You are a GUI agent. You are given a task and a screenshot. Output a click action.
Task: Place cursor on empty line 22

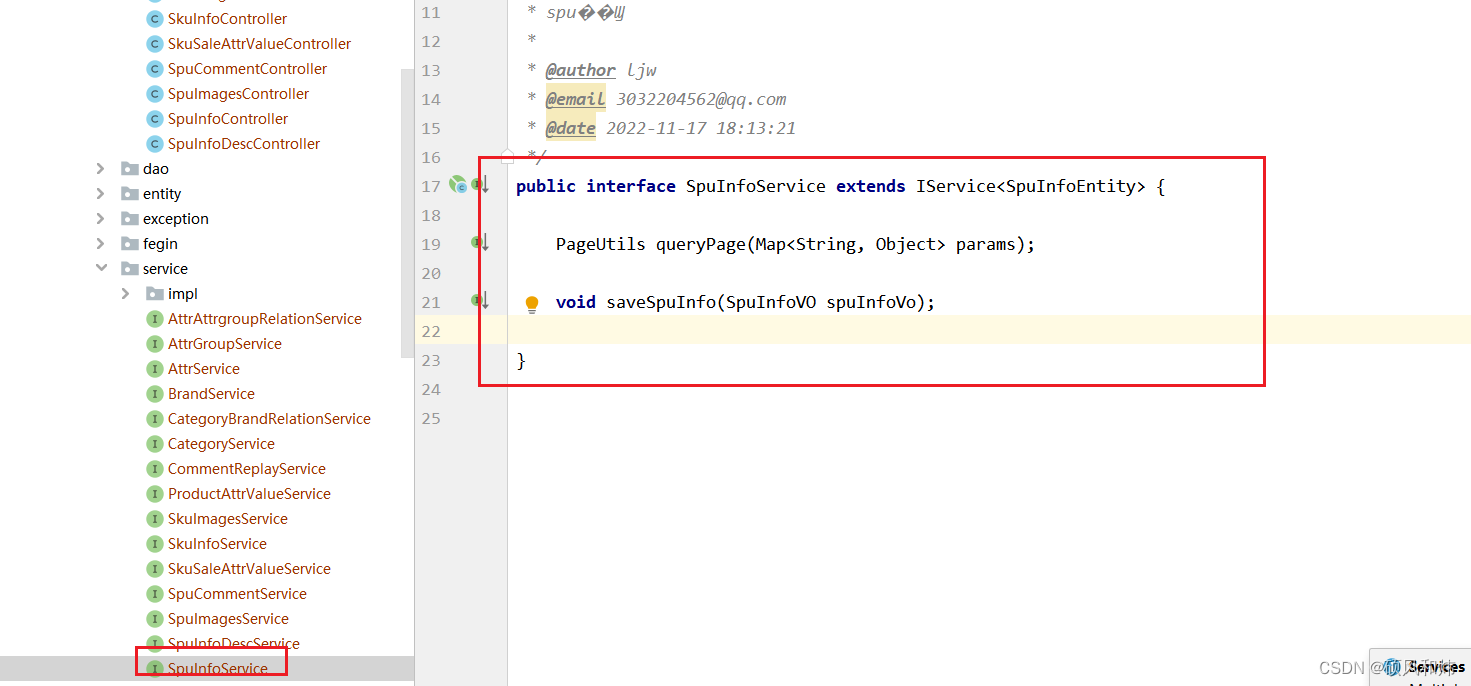(989, 331)
